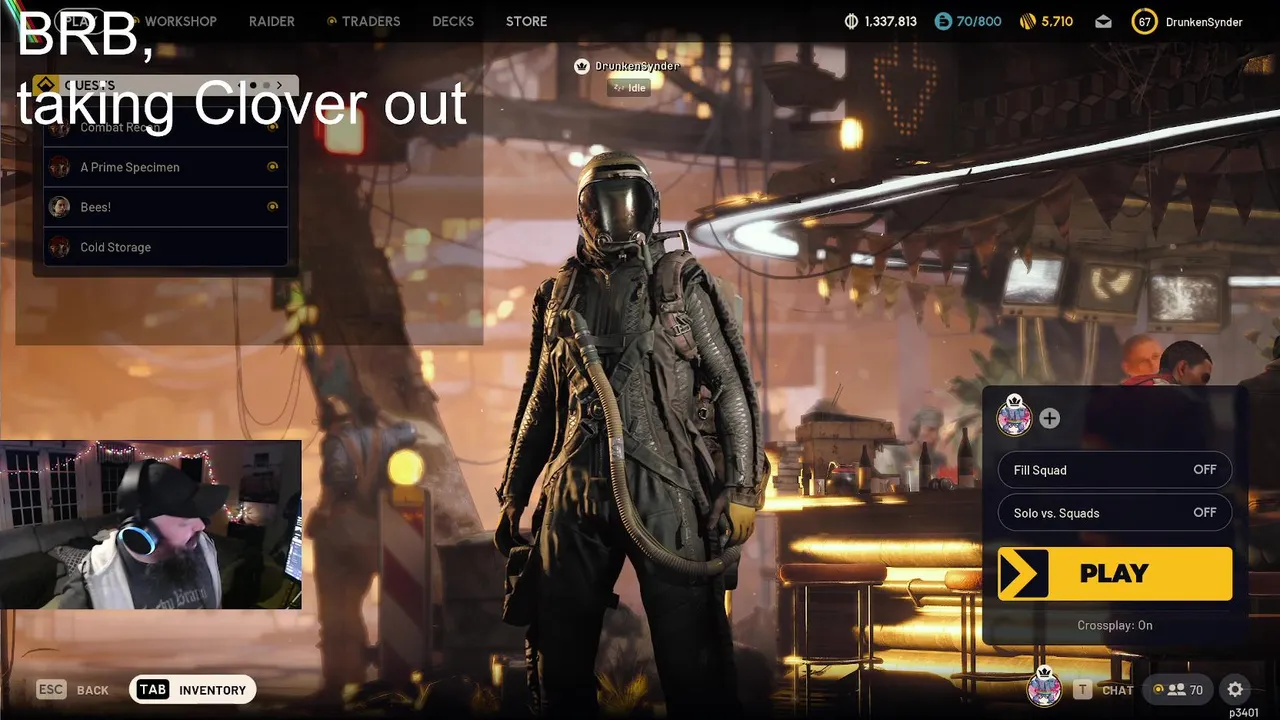
Task: Invite a squad member with the plus icon
Action: point(1049,418)
